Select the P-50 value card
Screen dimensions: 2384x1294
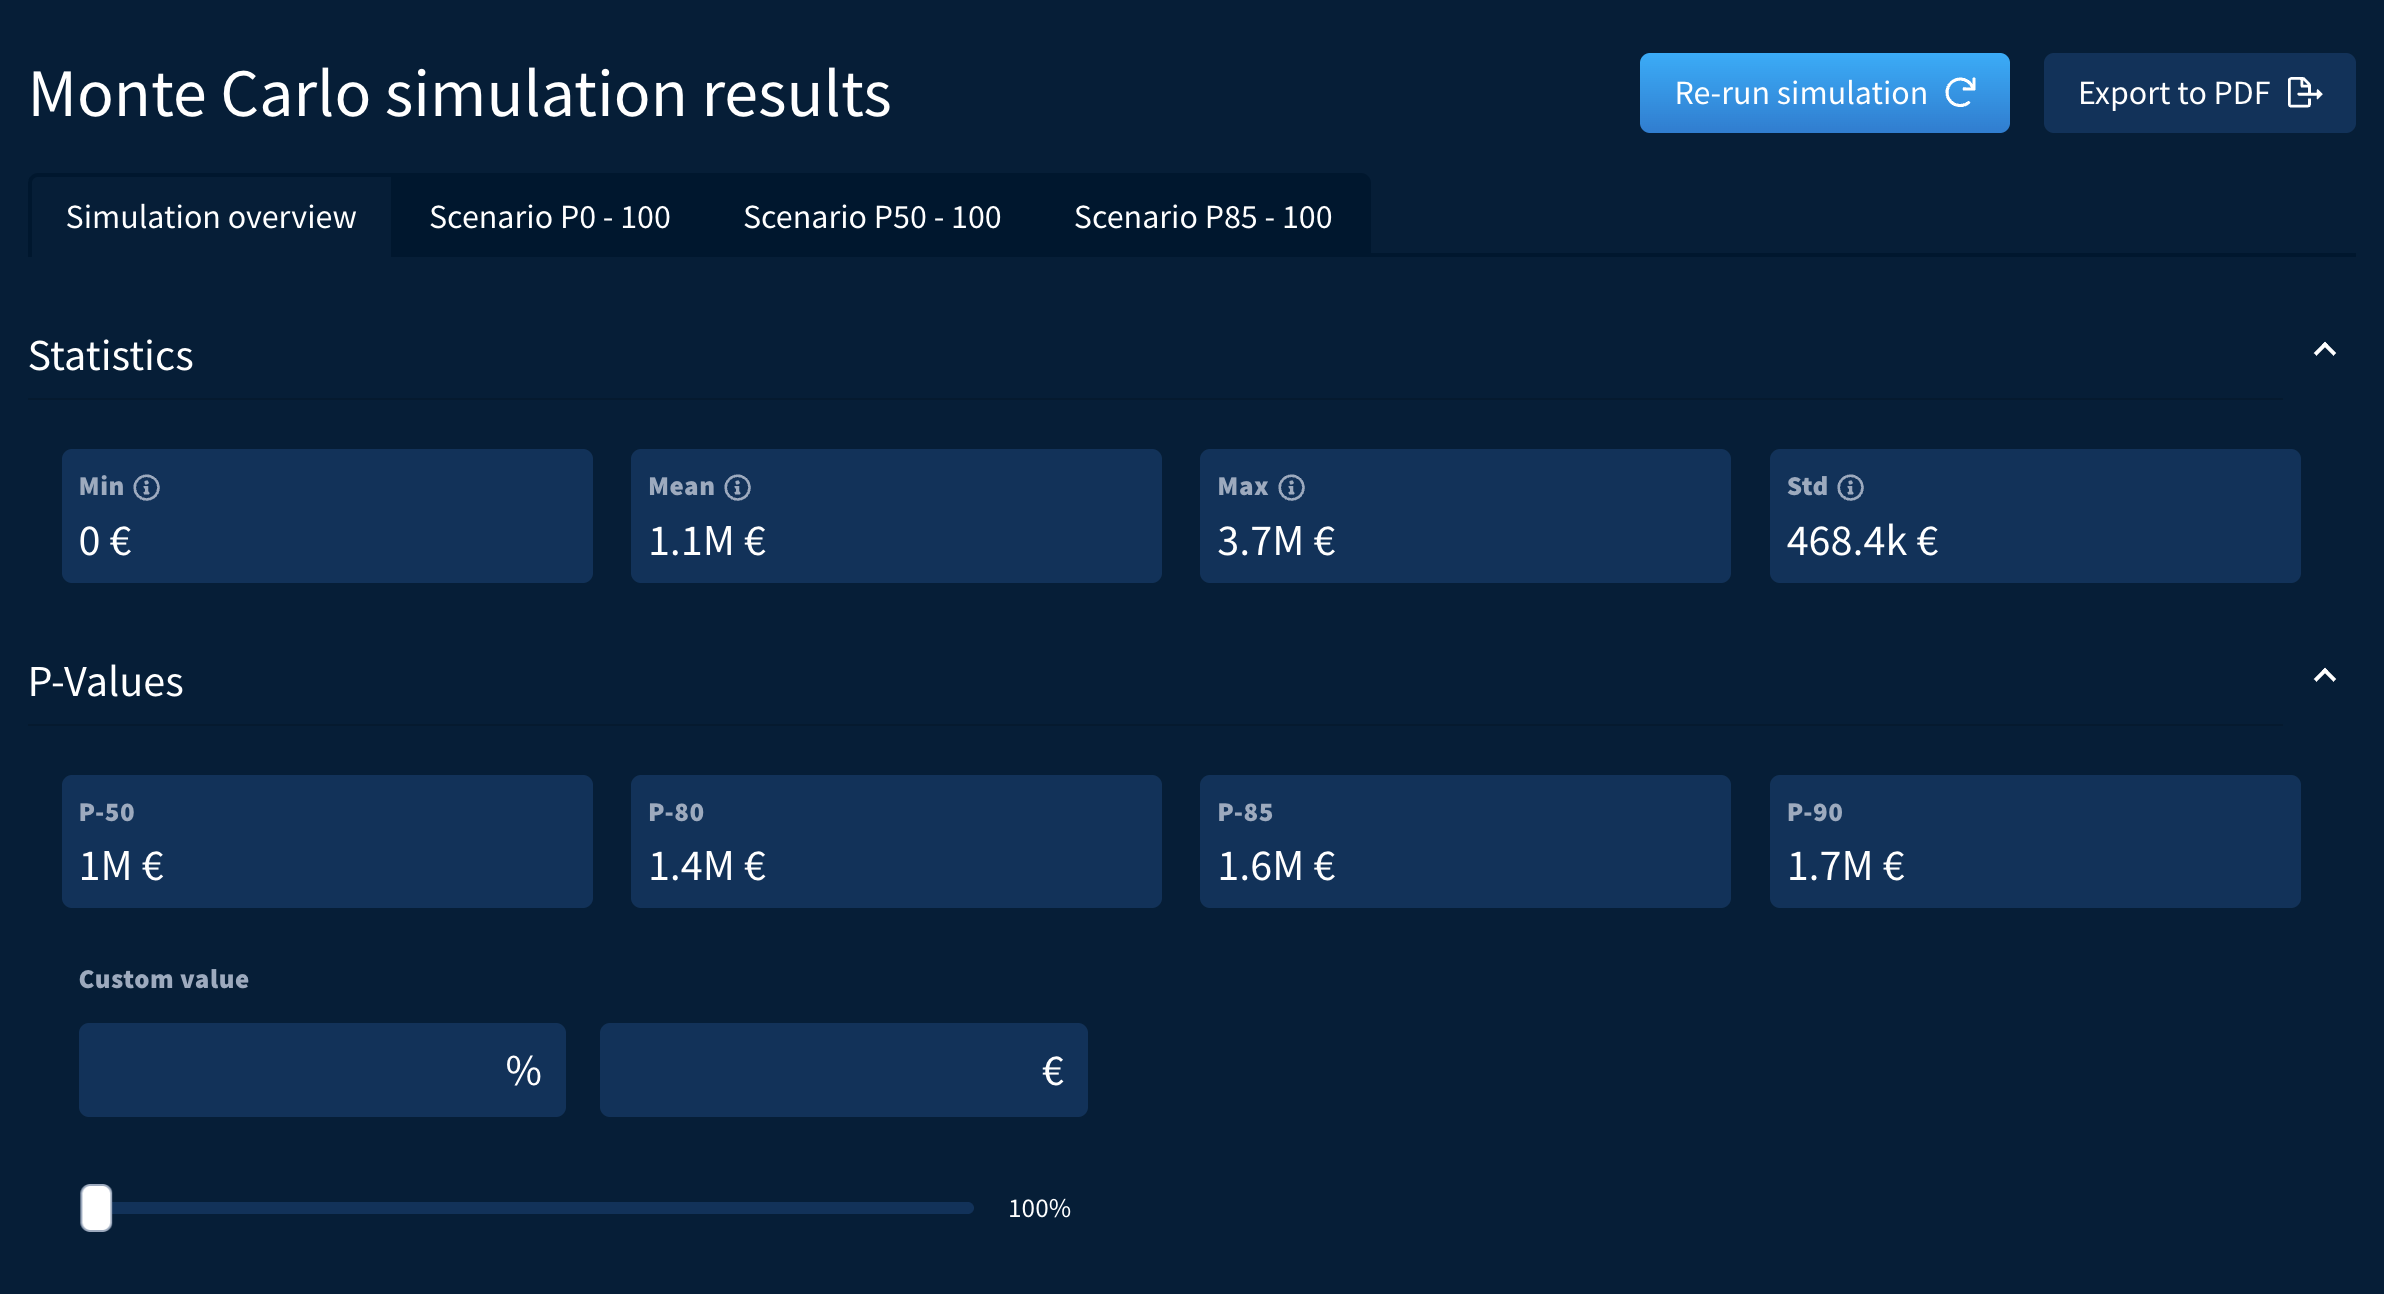(327, 841)
